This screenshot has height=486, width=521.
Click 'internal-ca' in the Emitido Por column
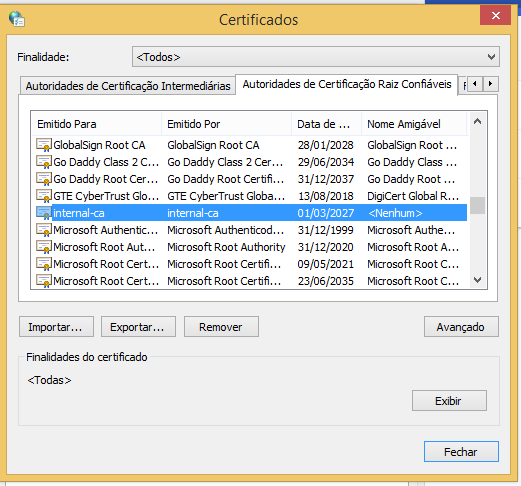point(193,213)
